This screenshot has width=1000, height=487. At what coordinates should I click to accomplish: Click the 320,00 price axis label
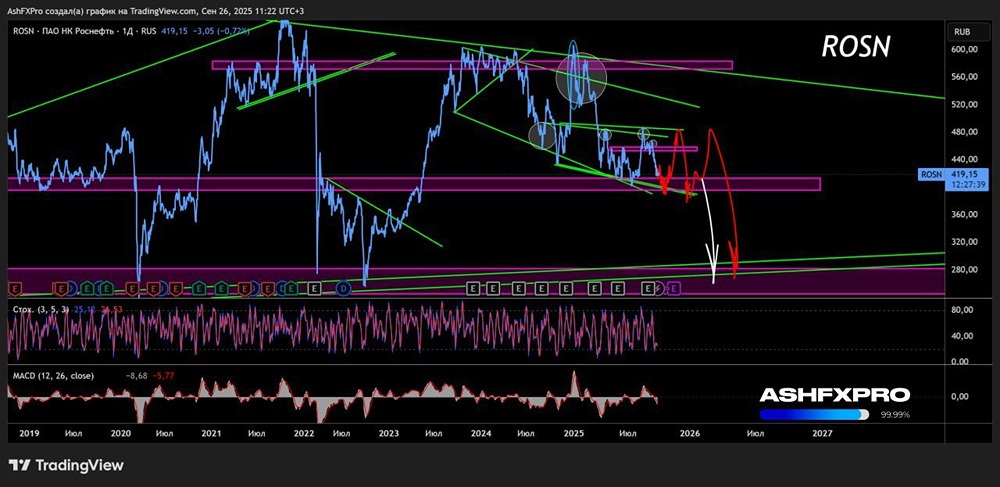point(962,242)
